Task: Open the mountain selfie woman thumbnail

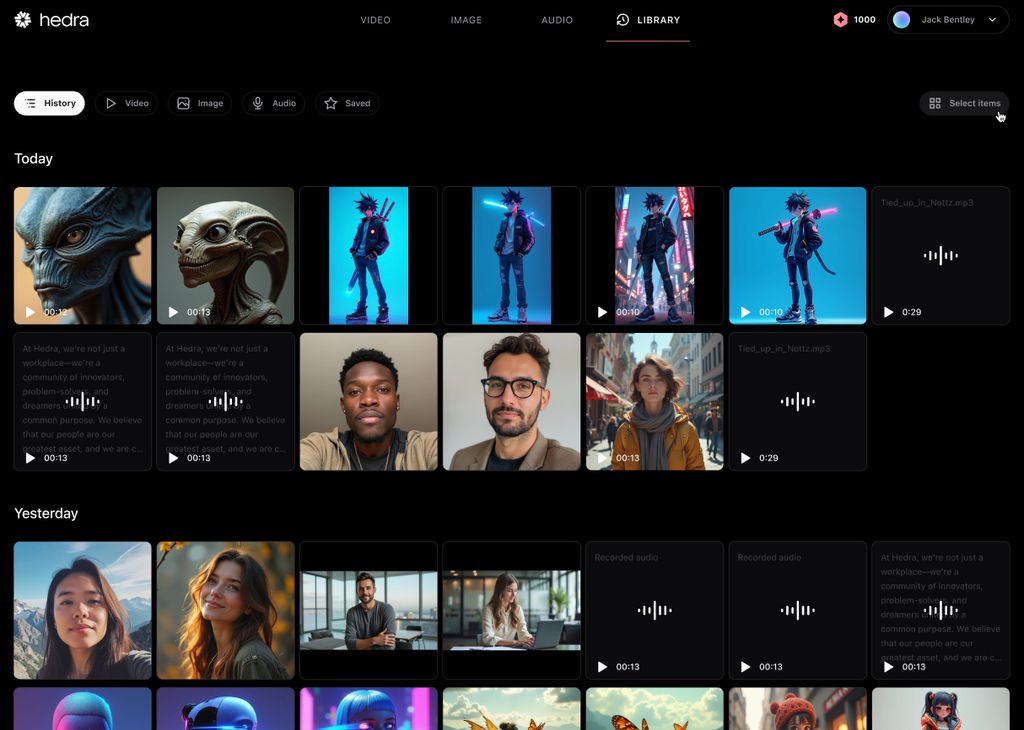Action: (83, 610)
